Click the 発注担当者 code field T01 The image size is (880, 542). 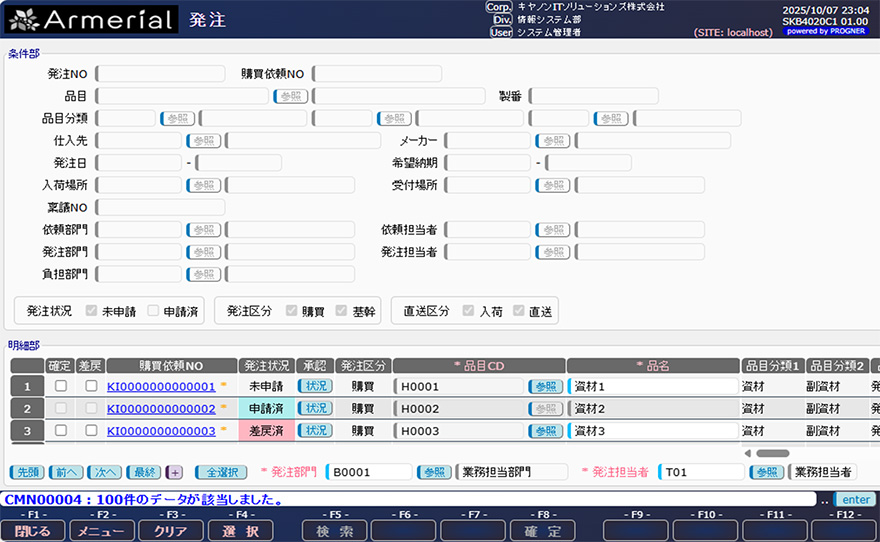point(702,472)
